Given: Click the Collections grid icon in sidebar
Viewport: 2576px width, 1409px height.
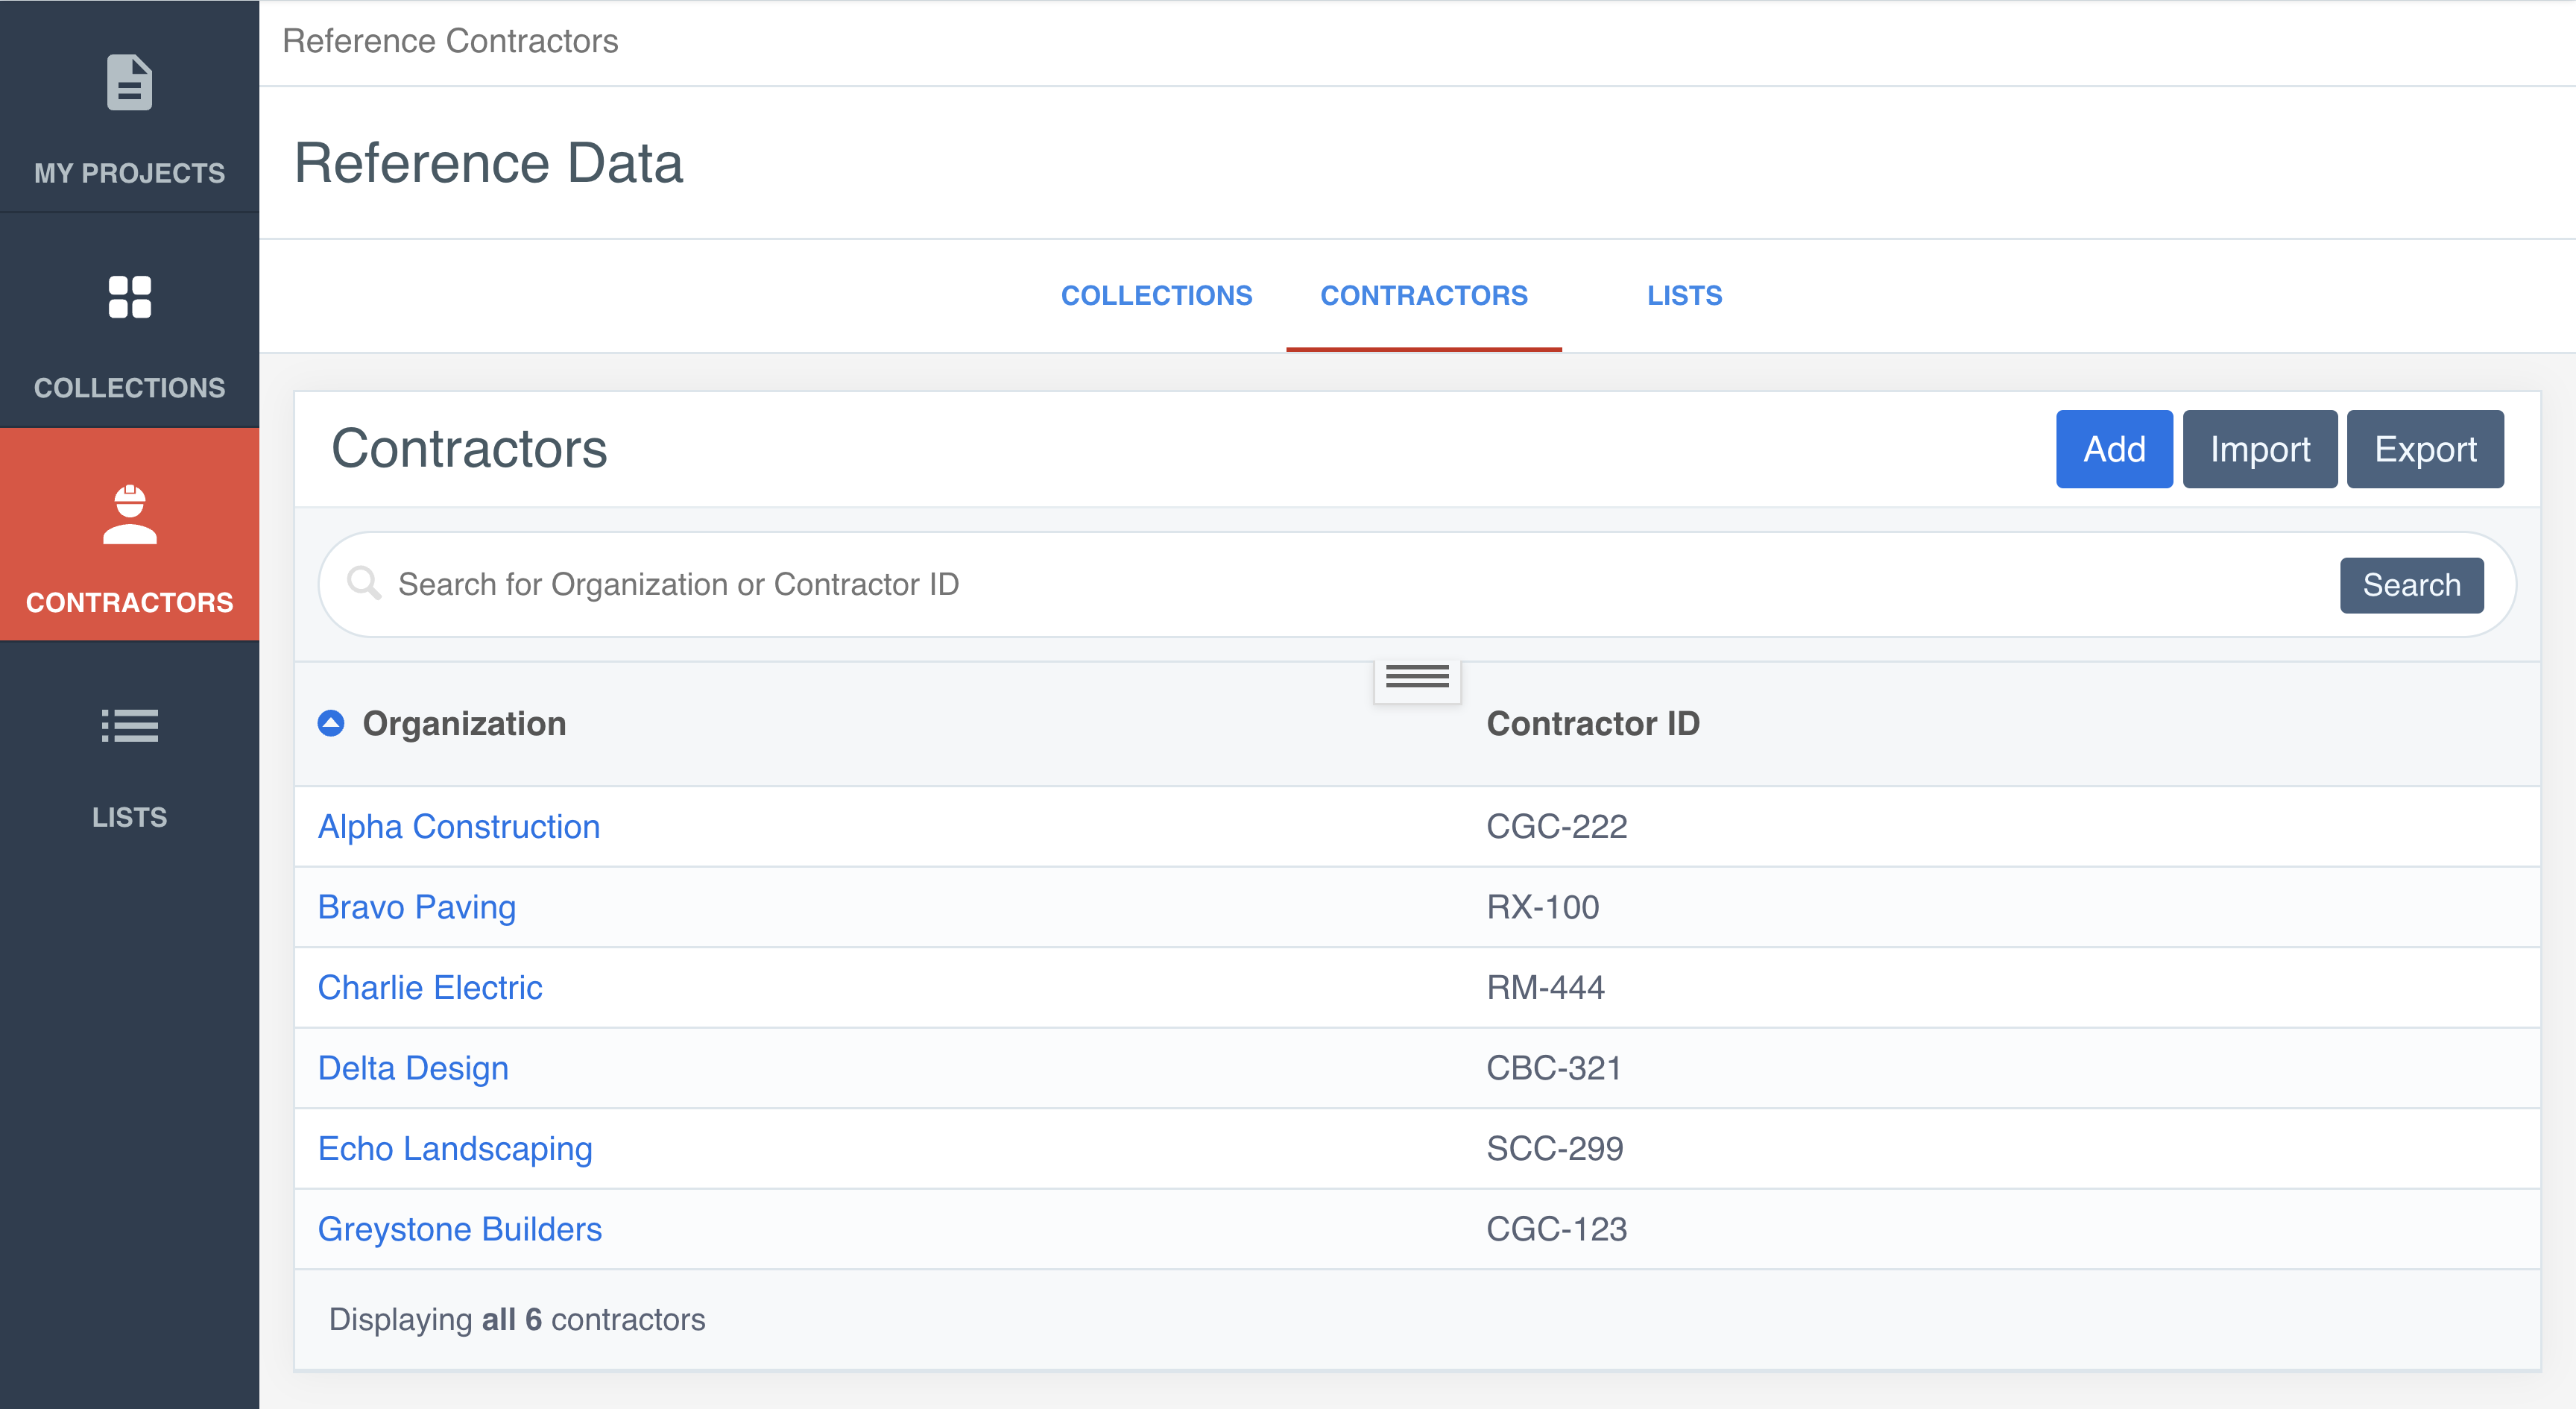Looking at the screenshot, I should (129, 297).
